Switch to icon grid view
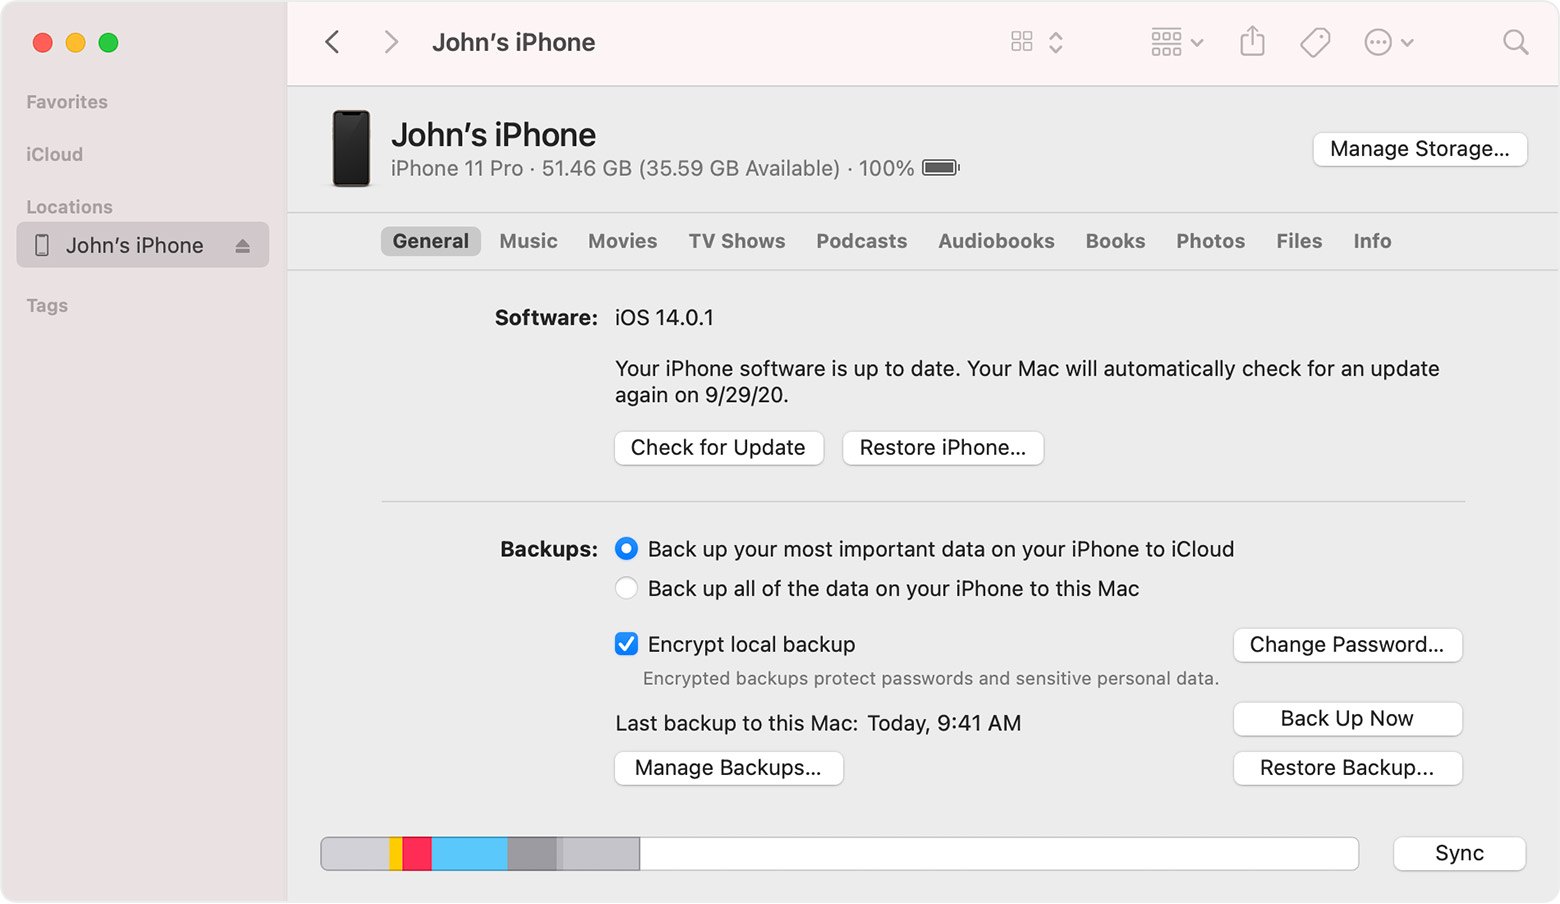This screenshot has width=1560, height=904. (1021, 42)
